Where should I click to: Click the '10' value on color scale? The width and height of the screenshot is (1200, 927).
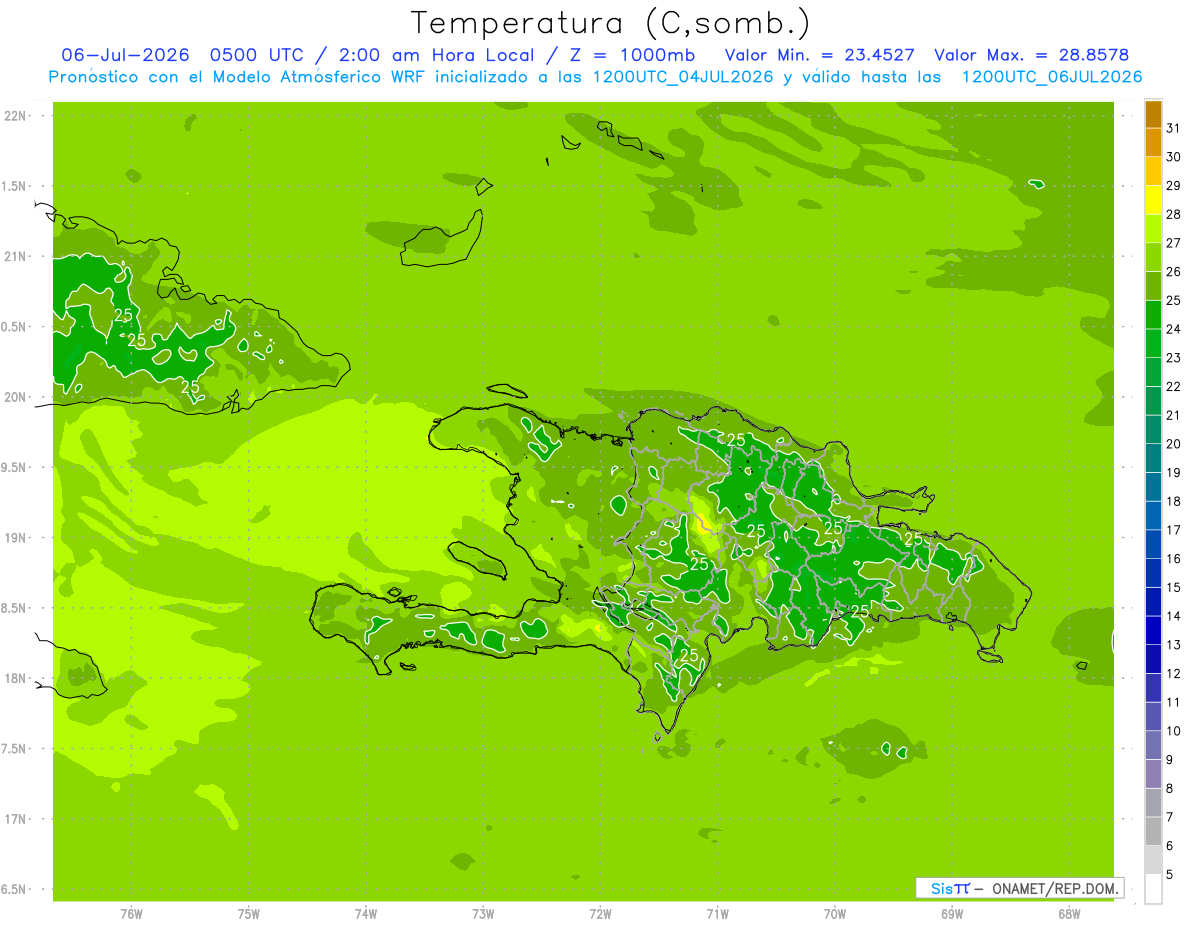(x=1174, y=731)
